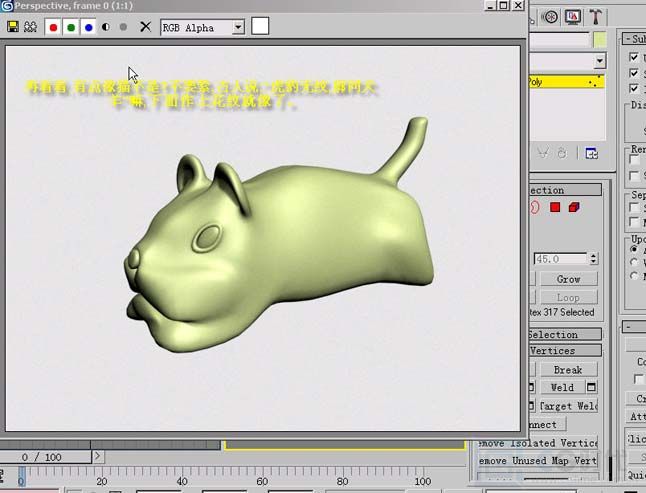Save the rendered bitmap with the disk icon

[13, 27]
